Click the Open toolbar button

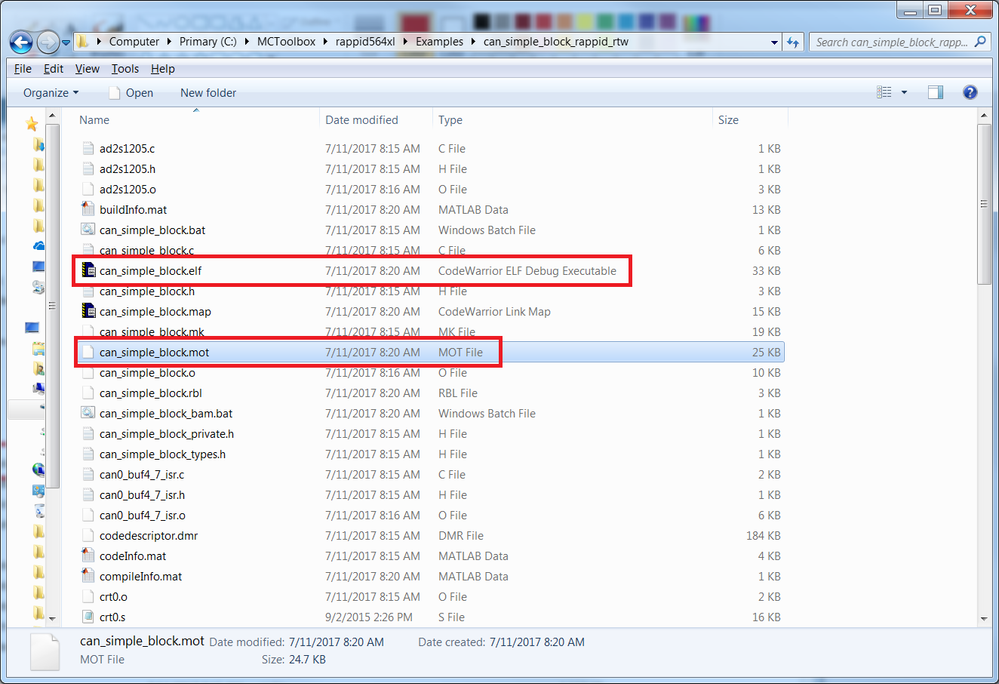tap(131, 93)
